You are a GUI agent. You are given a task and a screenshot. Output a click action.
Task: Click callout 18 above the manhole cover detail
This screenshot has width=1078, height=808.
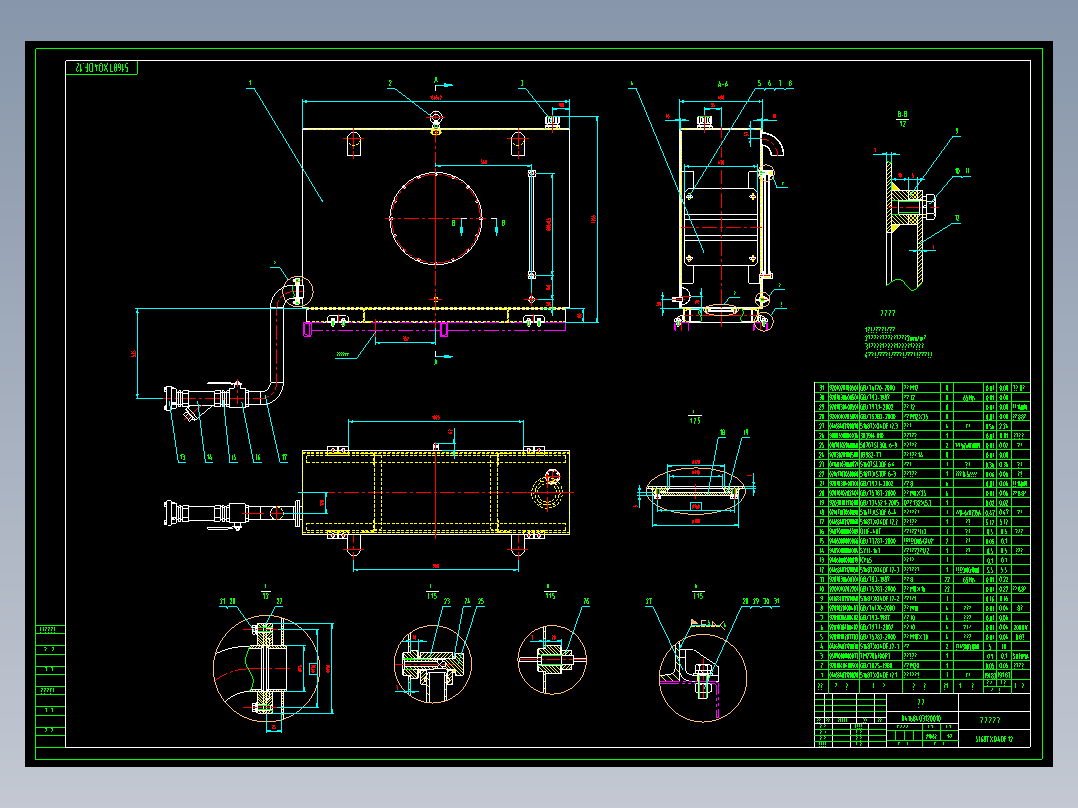[723, 433]
